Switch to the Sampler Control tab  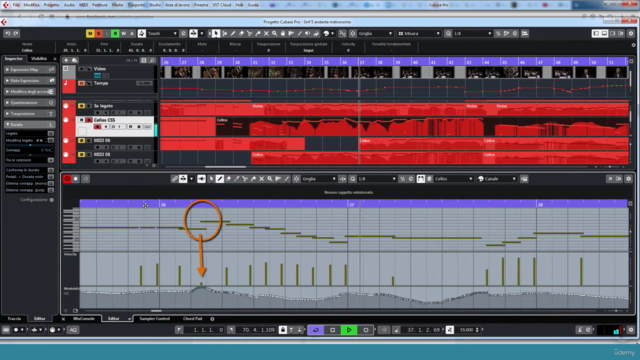pos(154,319)
